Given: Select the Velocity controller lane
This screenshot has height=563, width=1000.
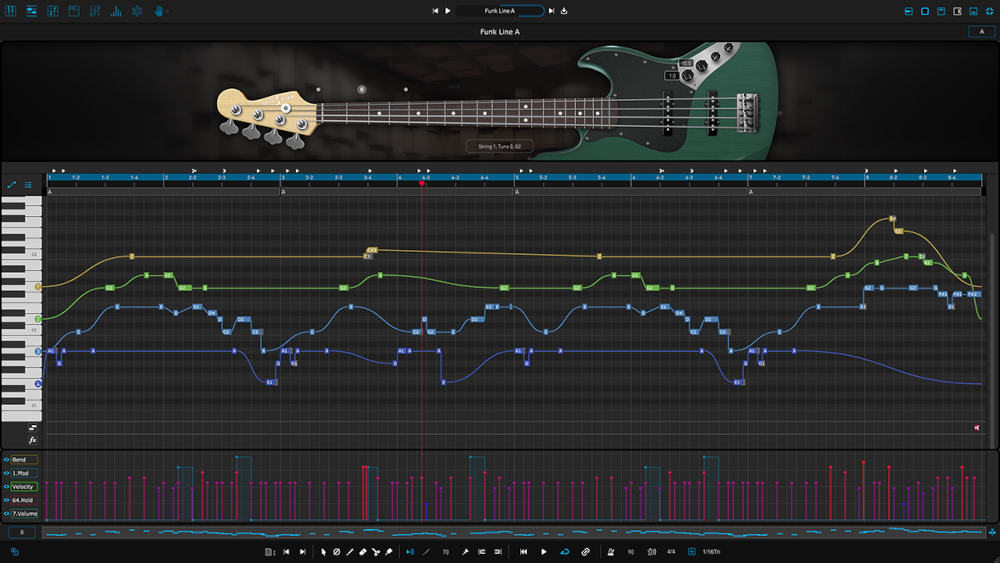Looking at the screenshot, I should pyautogui.click(x=24, y=486).
